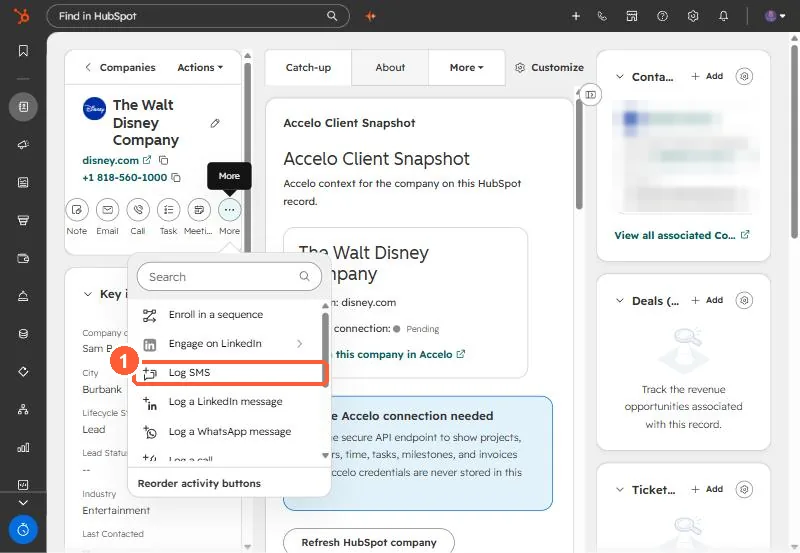The image size is (800, 553).
Task: Click the HubSpot sprocket logo
Action: tap(22, 16)
